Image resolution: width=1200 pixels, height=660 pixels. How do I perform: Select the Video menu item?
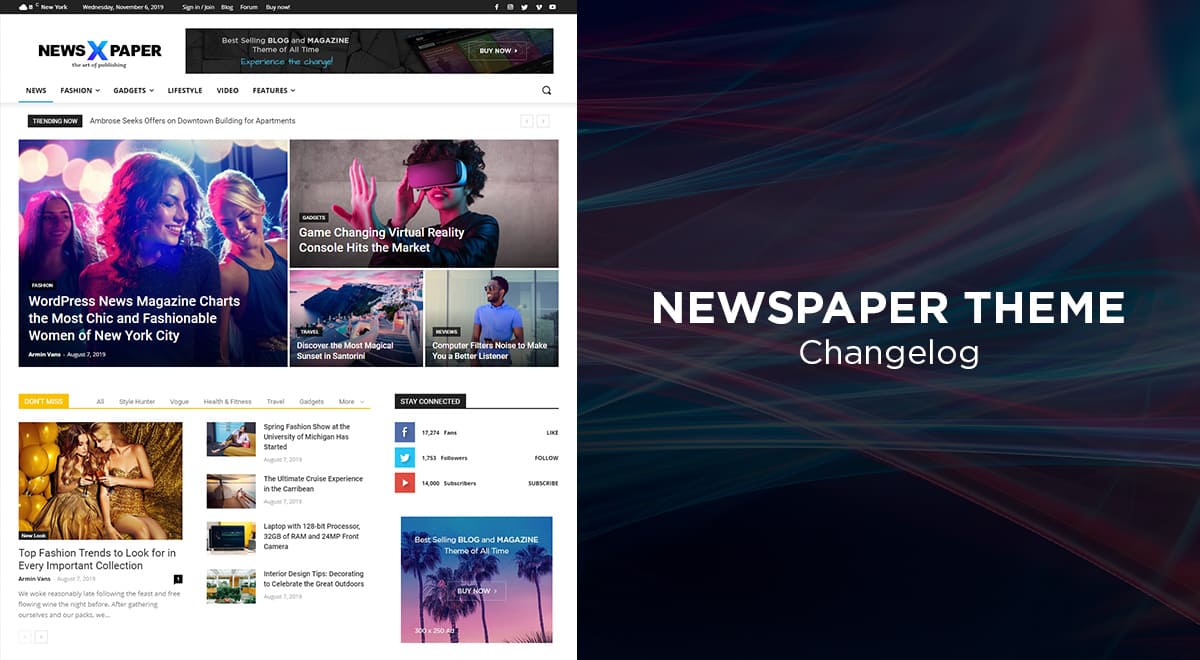point(228,91)
